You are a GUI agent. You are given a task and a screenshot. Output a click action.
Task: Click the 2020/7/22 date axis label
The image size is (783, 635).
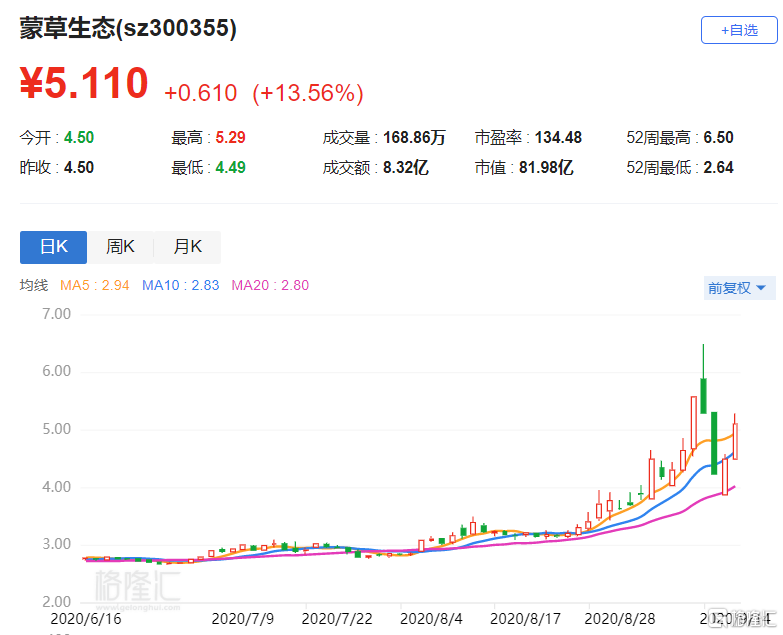point(337,619)
